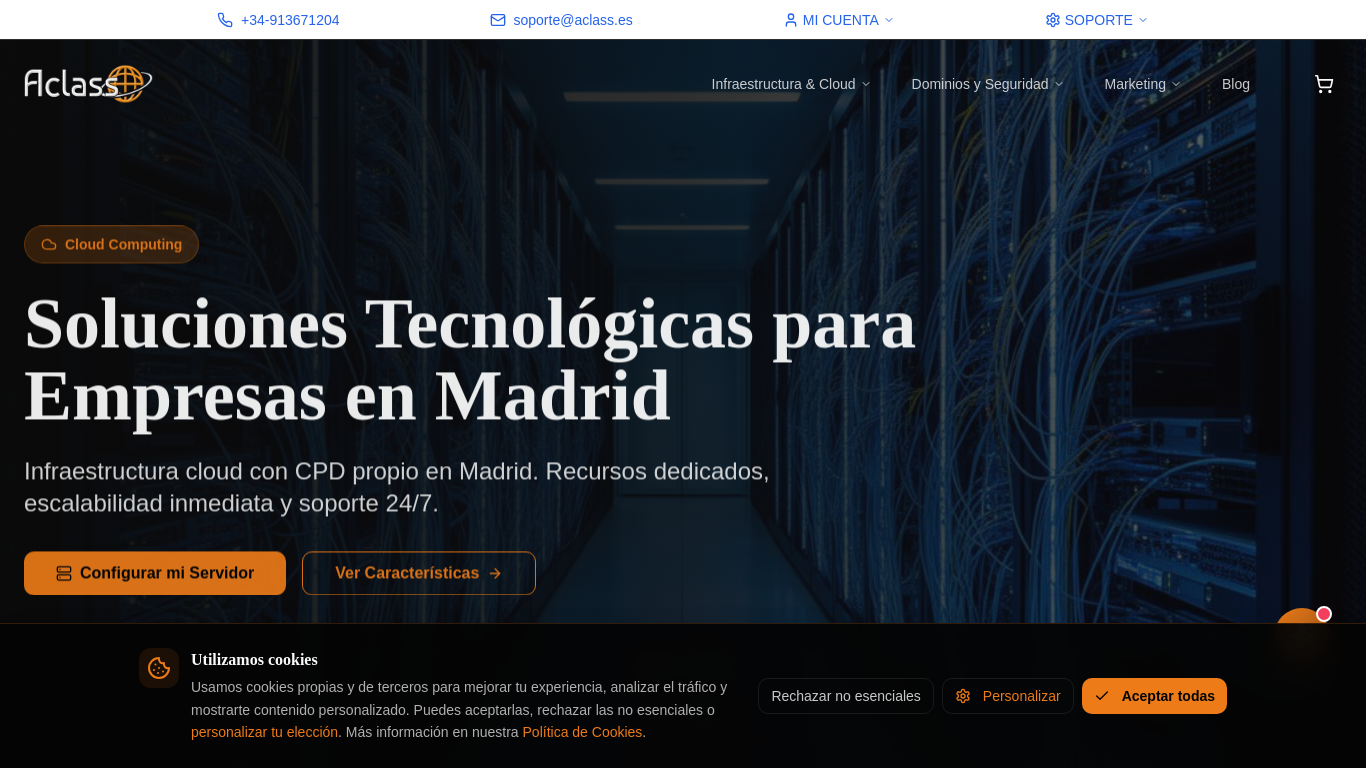
Task: Click the Aclass globe logo
Action: pyautogui.click(x=88, y=84)
